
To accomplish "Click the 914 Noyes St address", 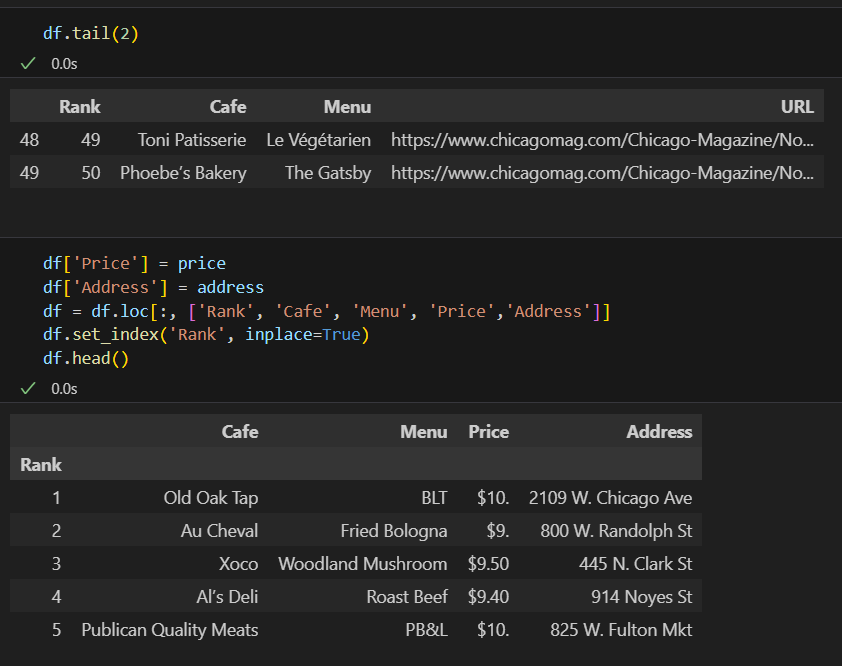I will coord(642,597).
